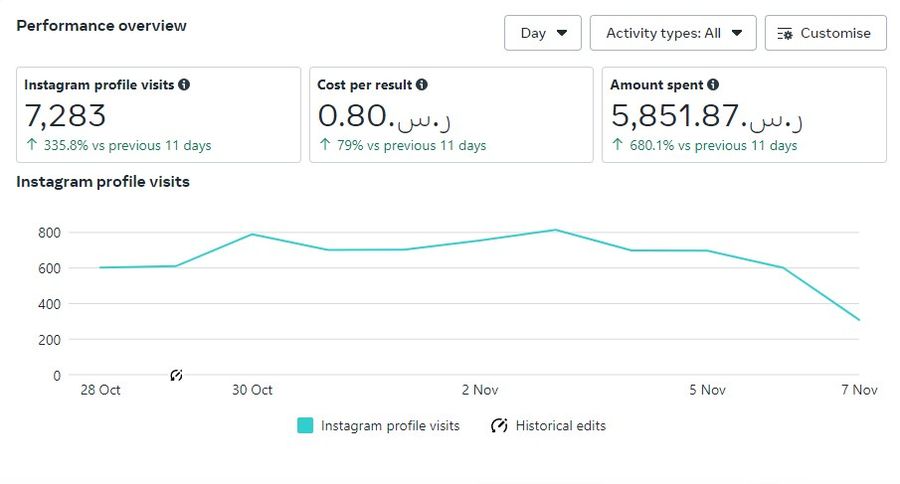Viewport: 900px width, 484px height.
Task: Show info tooltip for Cost per result
Action: (x=422, y=84)
